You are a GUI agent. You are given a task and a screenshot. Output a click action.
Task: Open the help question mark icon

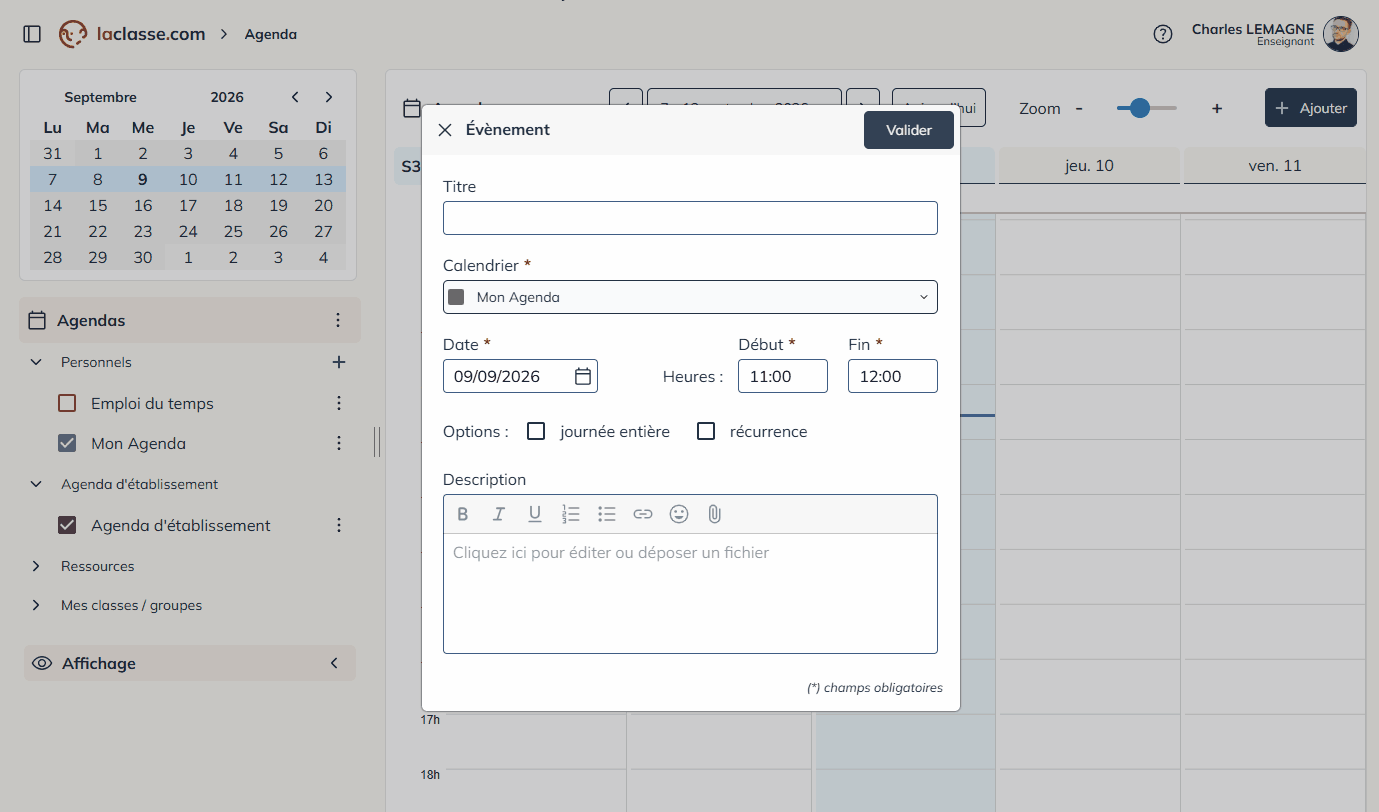[x=1162, y=34]
